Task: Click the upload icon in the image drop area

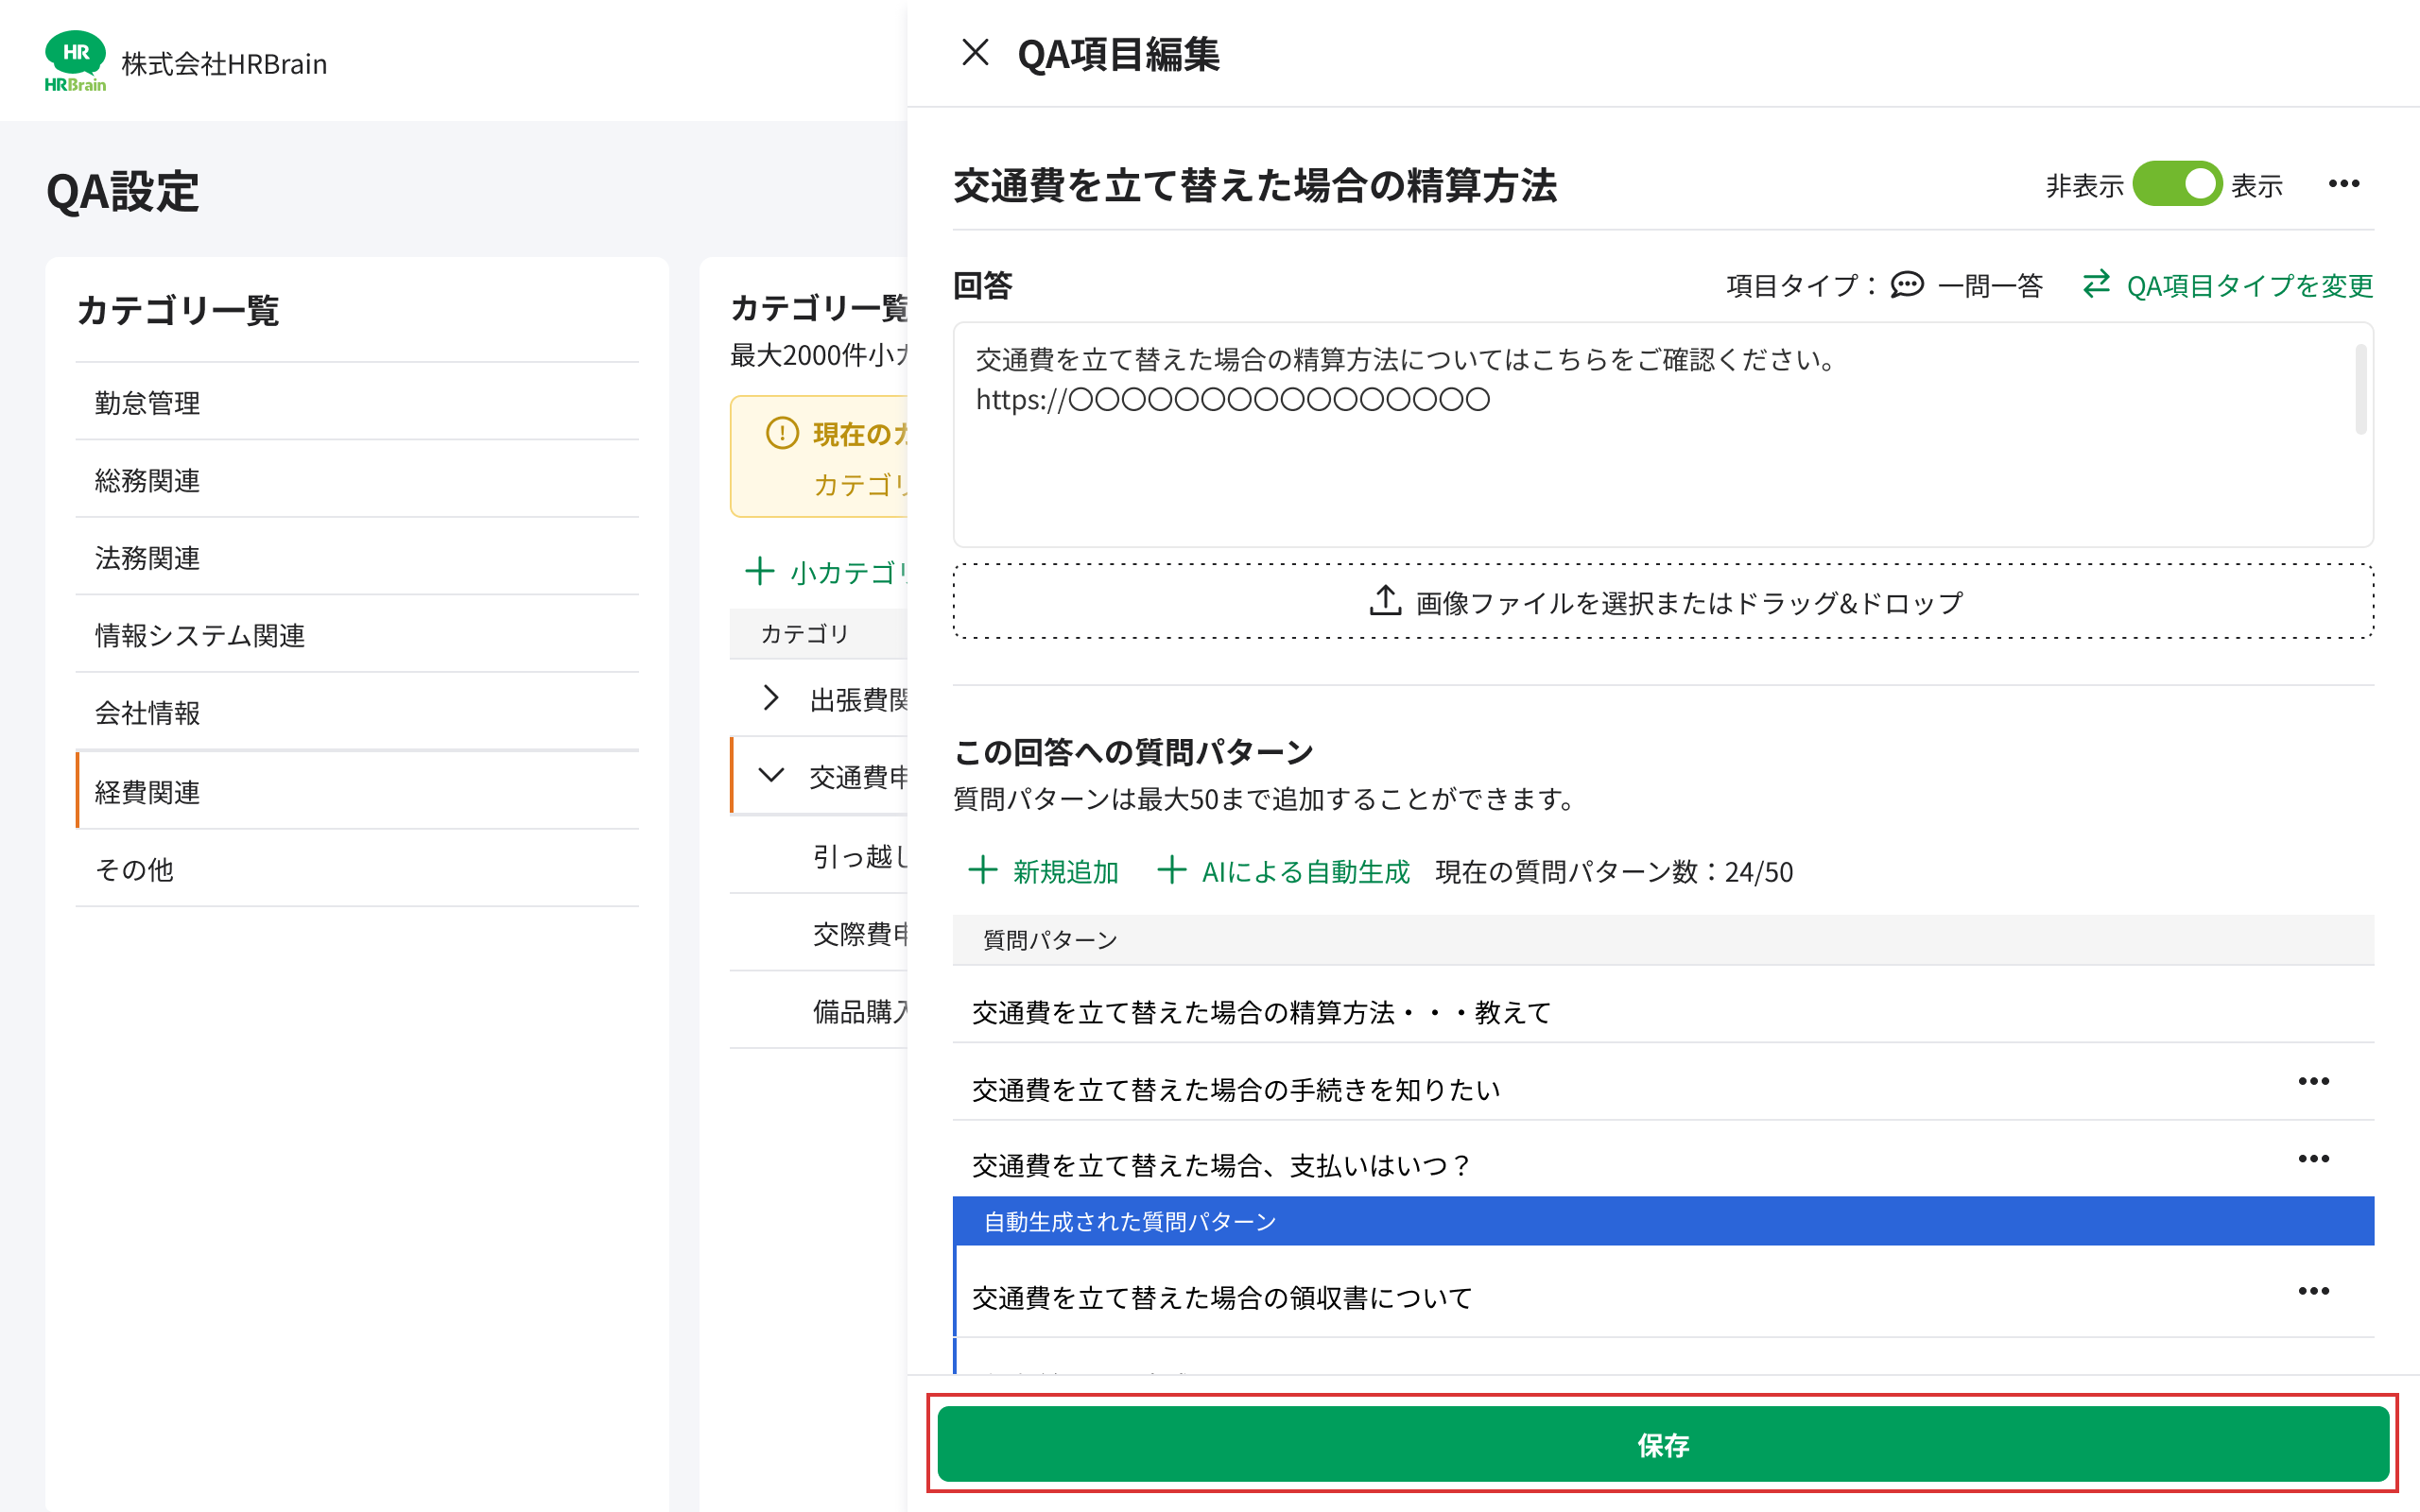Action: pos(1385,601)
